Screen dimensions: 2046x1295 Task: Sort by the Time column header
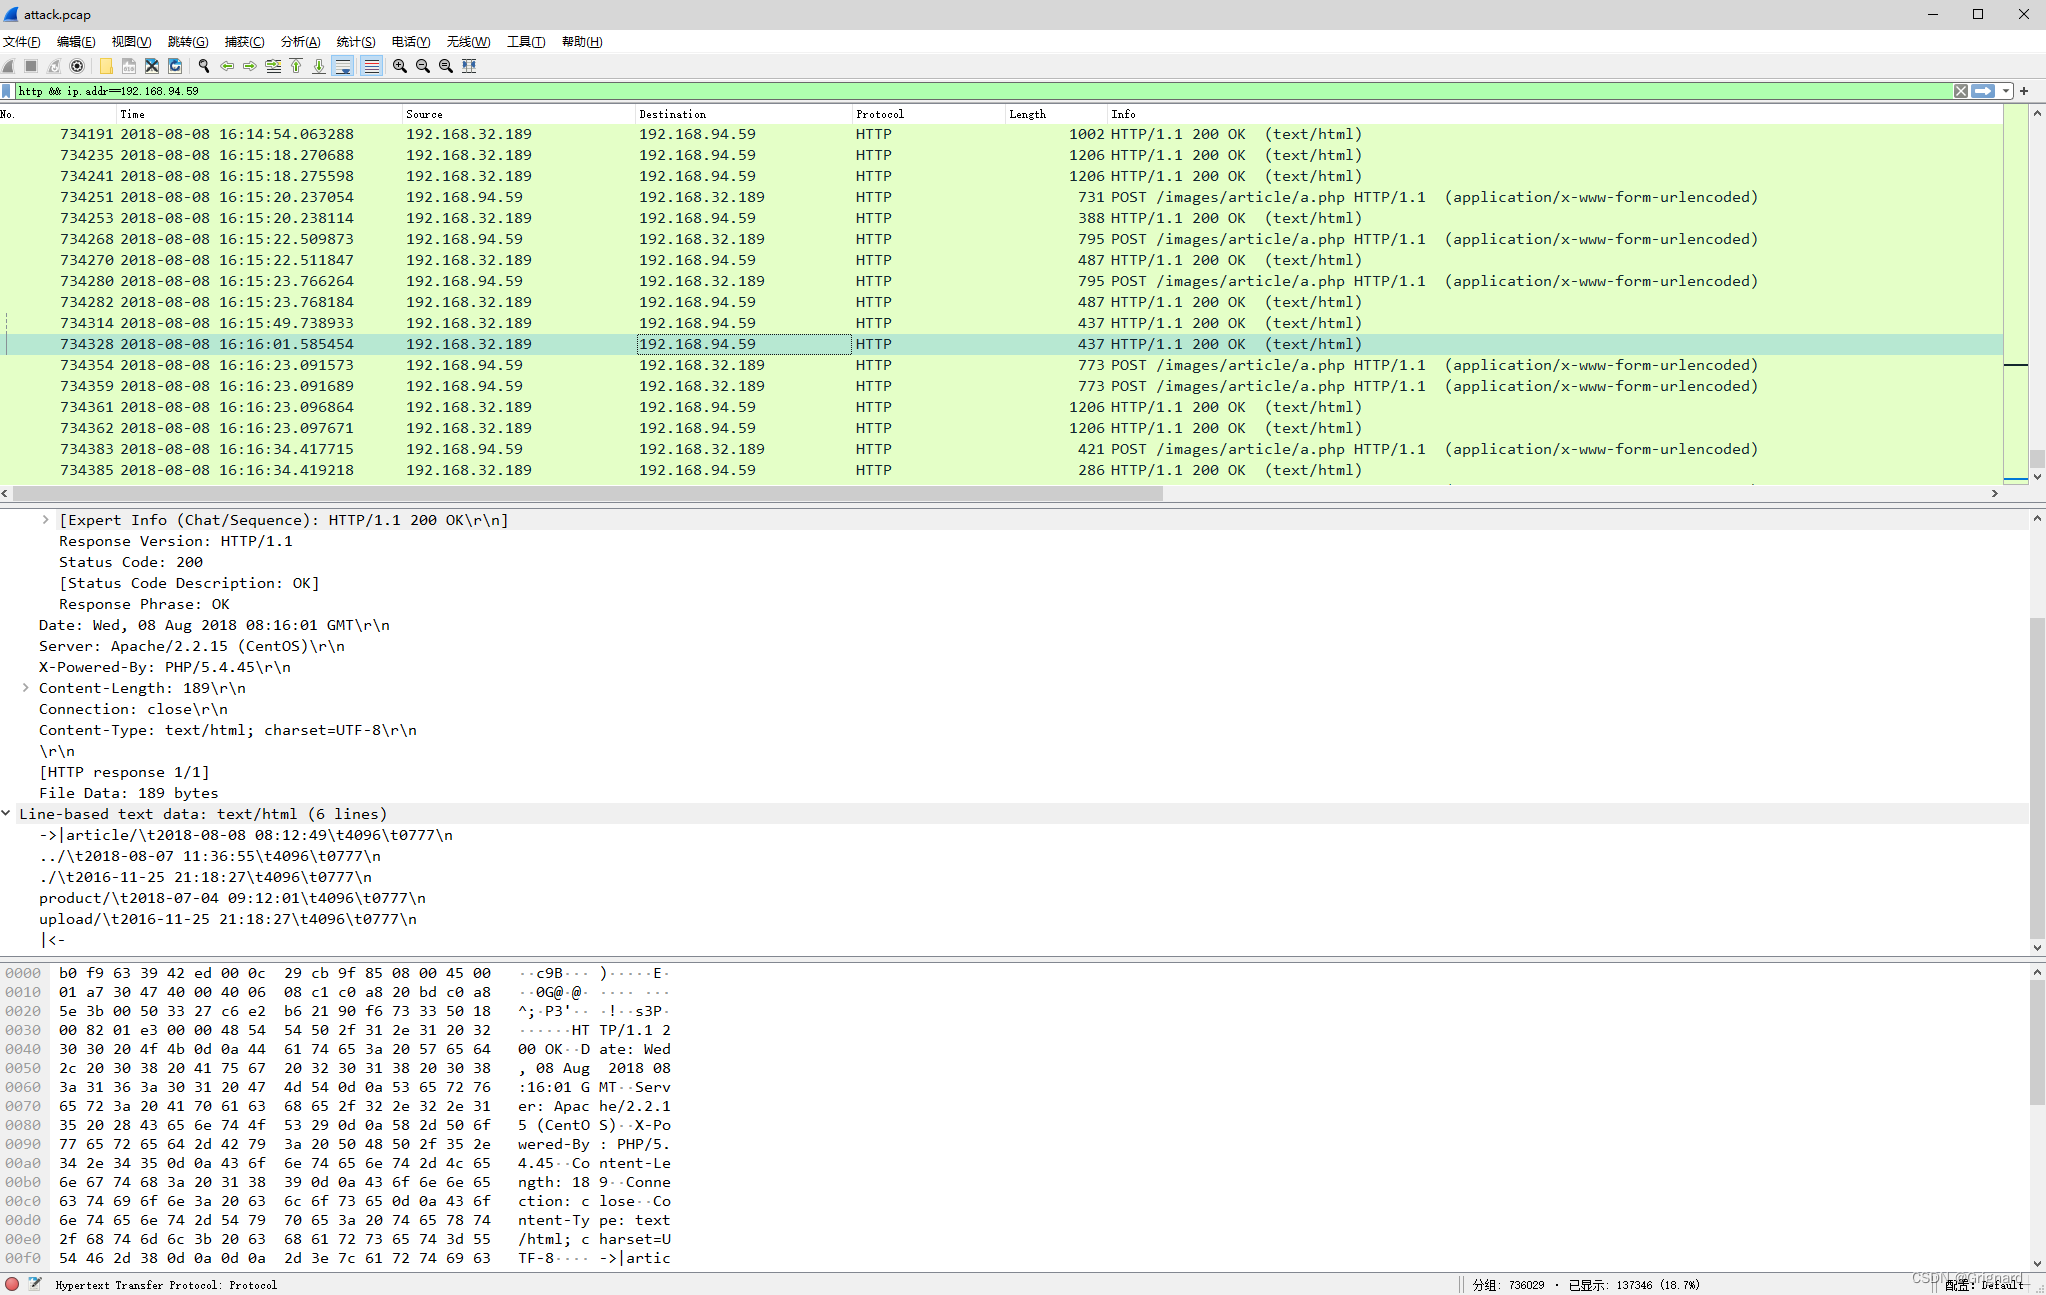[259, 114]
